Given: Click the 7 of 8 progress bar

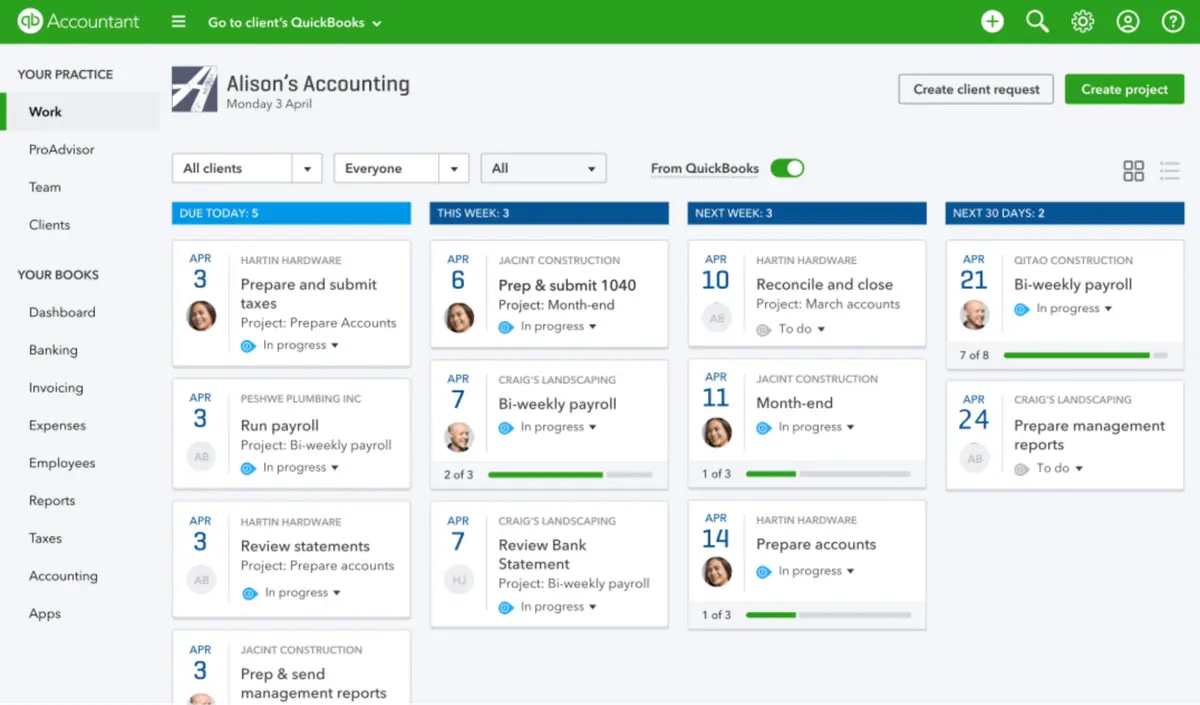Looking at the screenshot, I should tap(1085, 355).
